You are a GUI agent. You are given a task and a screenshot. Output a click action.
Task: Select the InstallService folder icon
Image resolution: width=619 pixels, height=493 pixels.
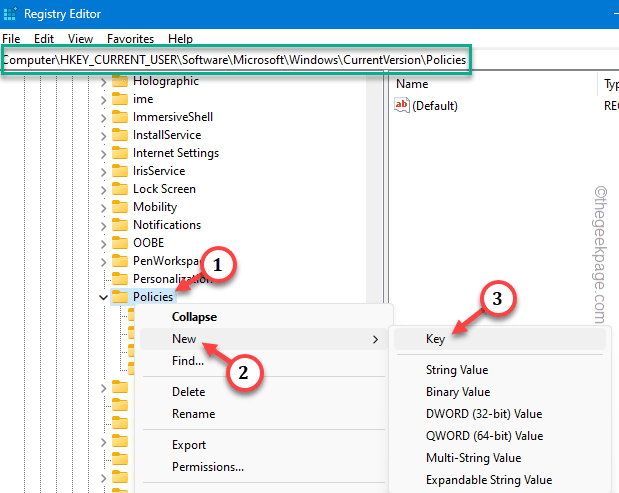[x=120, y=135]
